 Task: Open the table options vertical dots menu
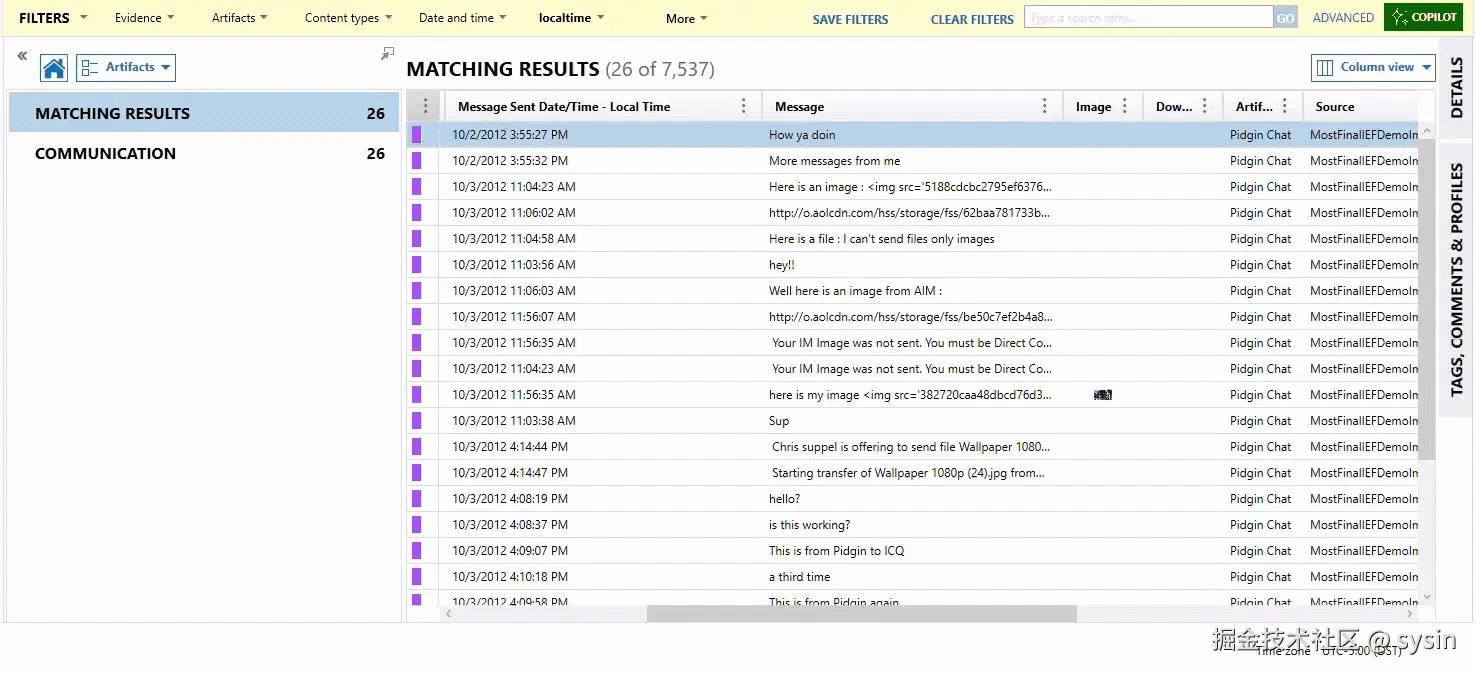(426, 106)
